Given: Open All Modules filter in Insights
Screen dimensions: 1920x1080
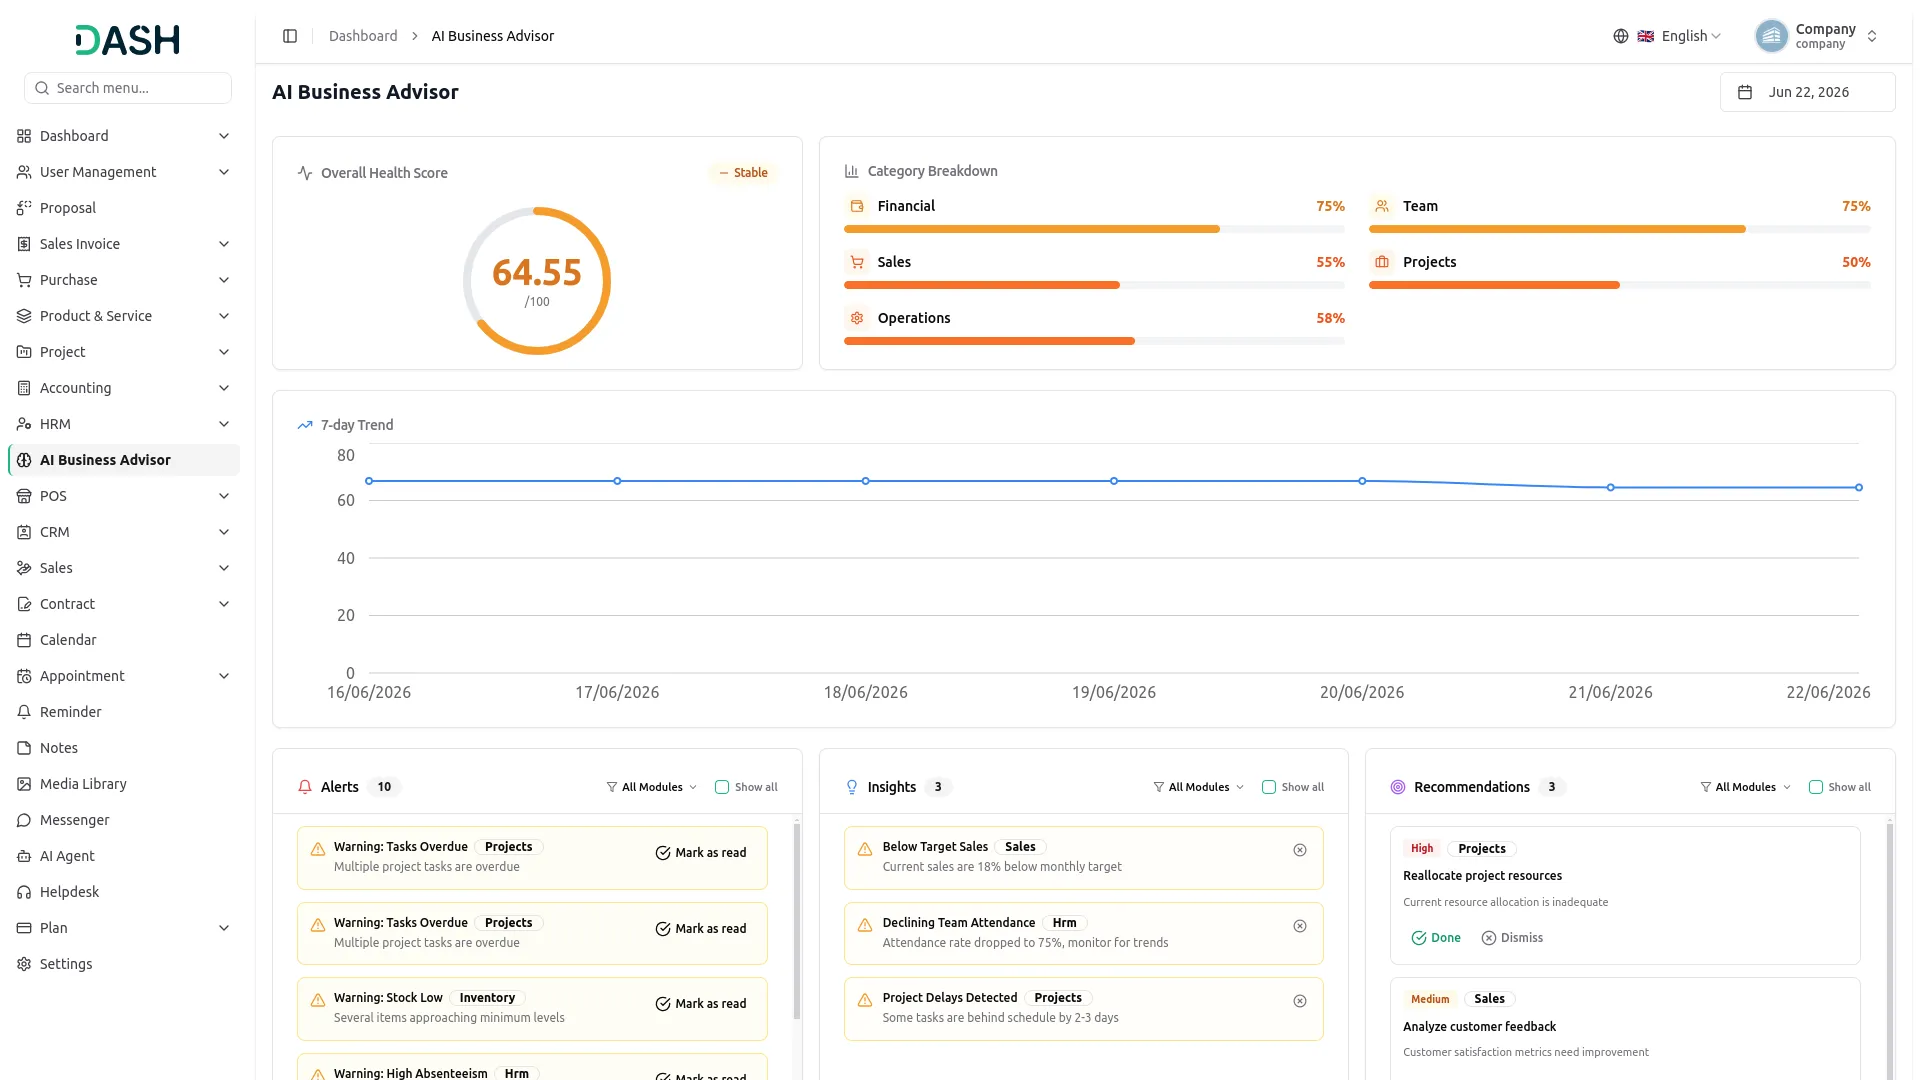Looking at the screenshot, I should tap(1199, 787).
